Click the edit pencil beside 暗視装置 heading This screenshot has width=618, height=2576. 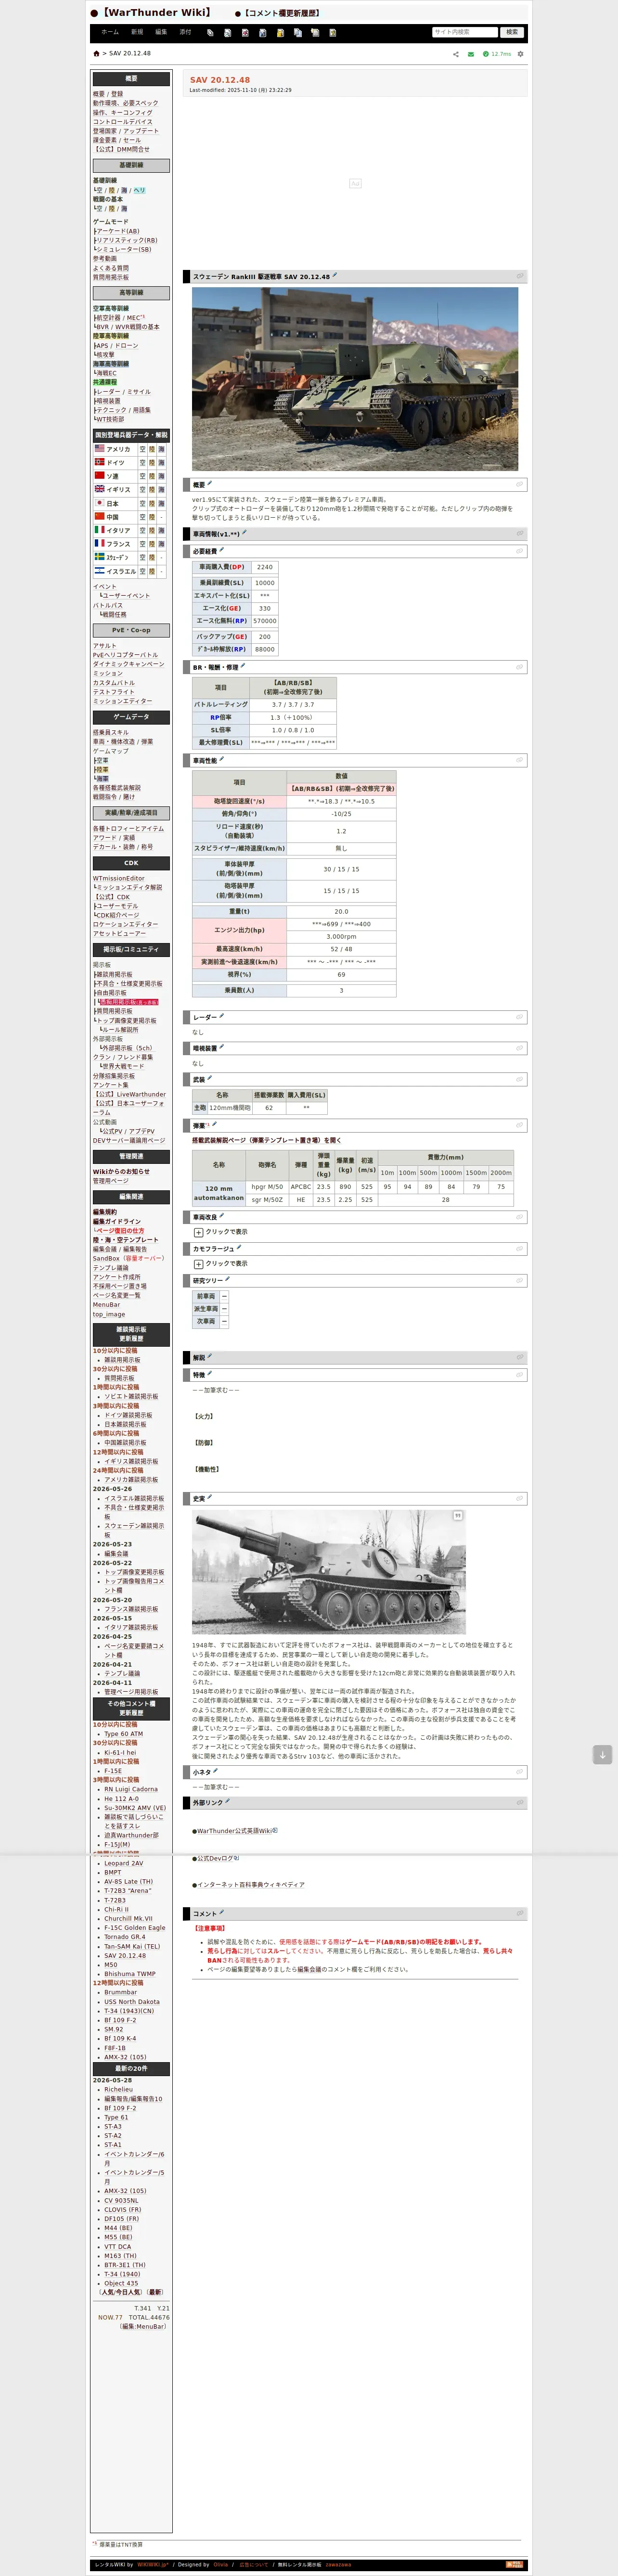(x=222, y=1048)
